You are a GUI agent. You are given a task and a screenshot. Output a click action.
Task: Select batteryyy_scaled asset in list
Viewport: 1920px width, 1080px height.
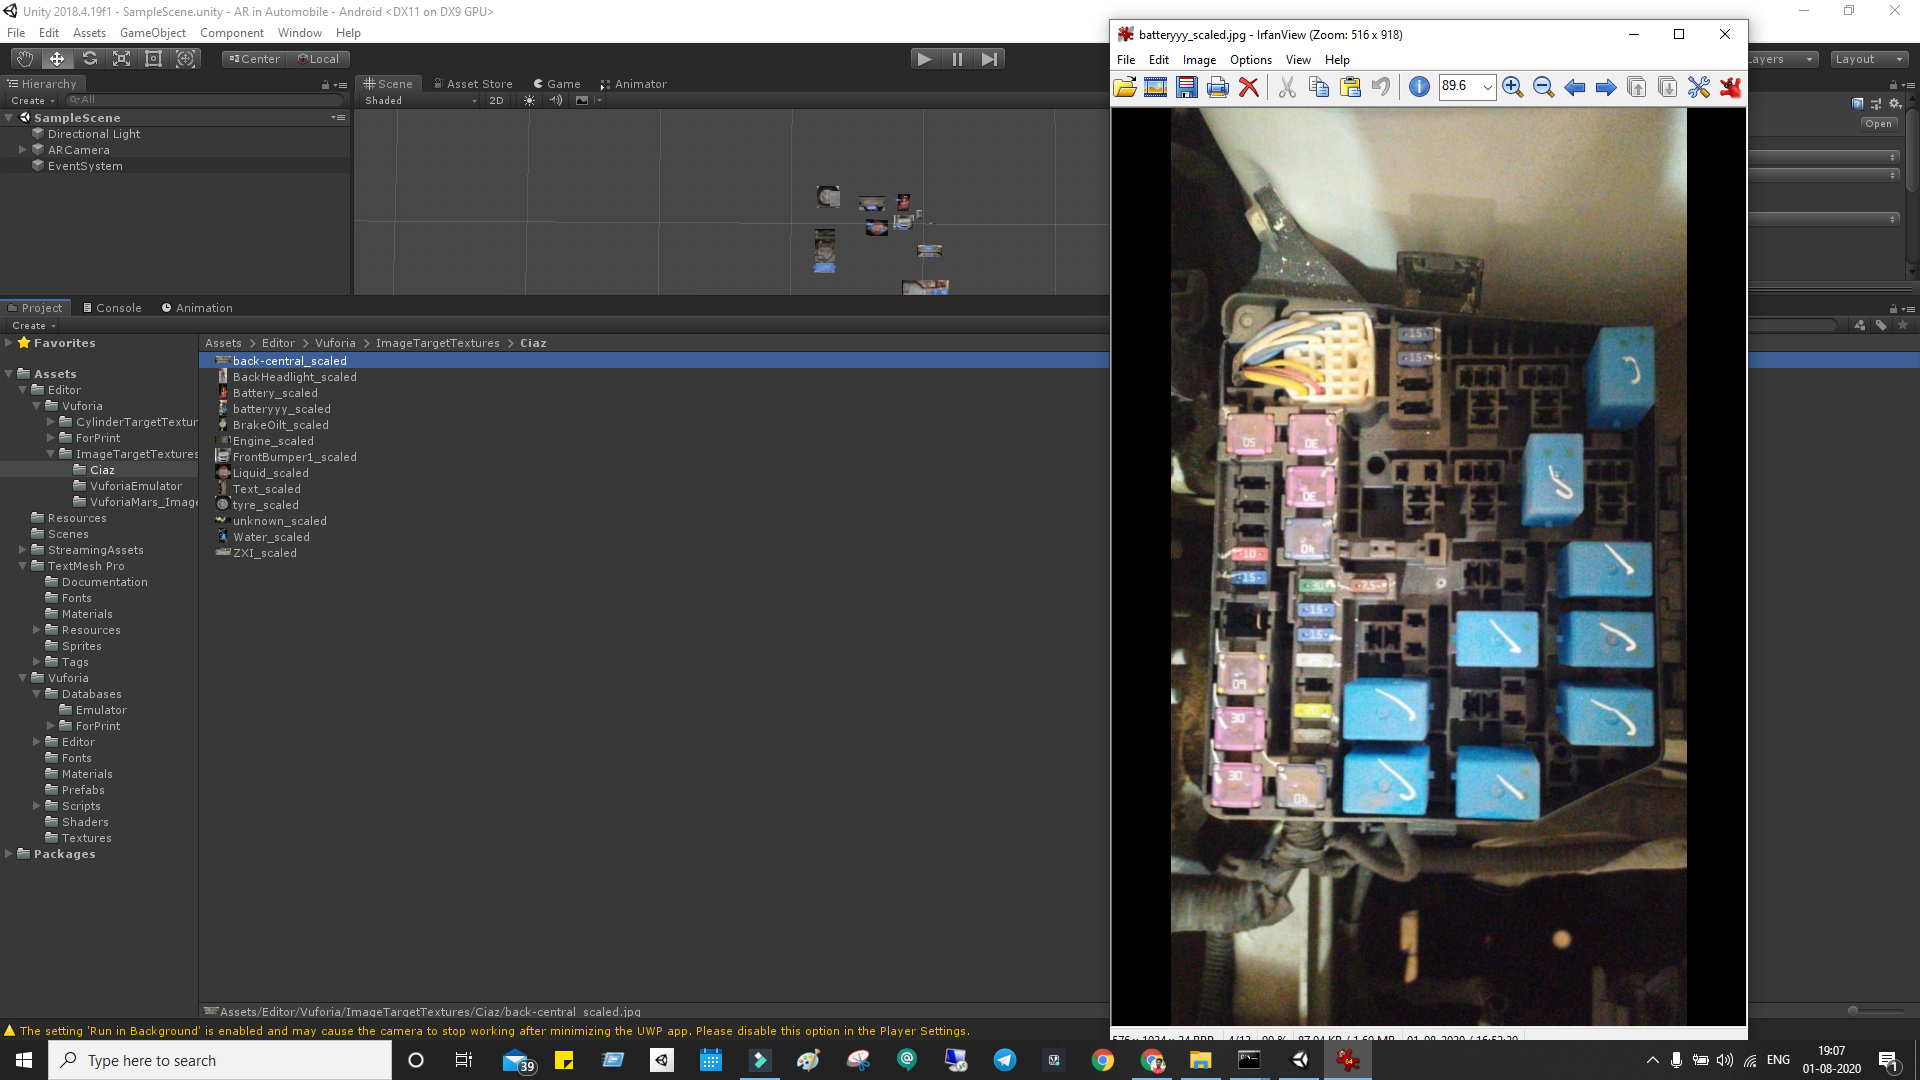point(281,409)
